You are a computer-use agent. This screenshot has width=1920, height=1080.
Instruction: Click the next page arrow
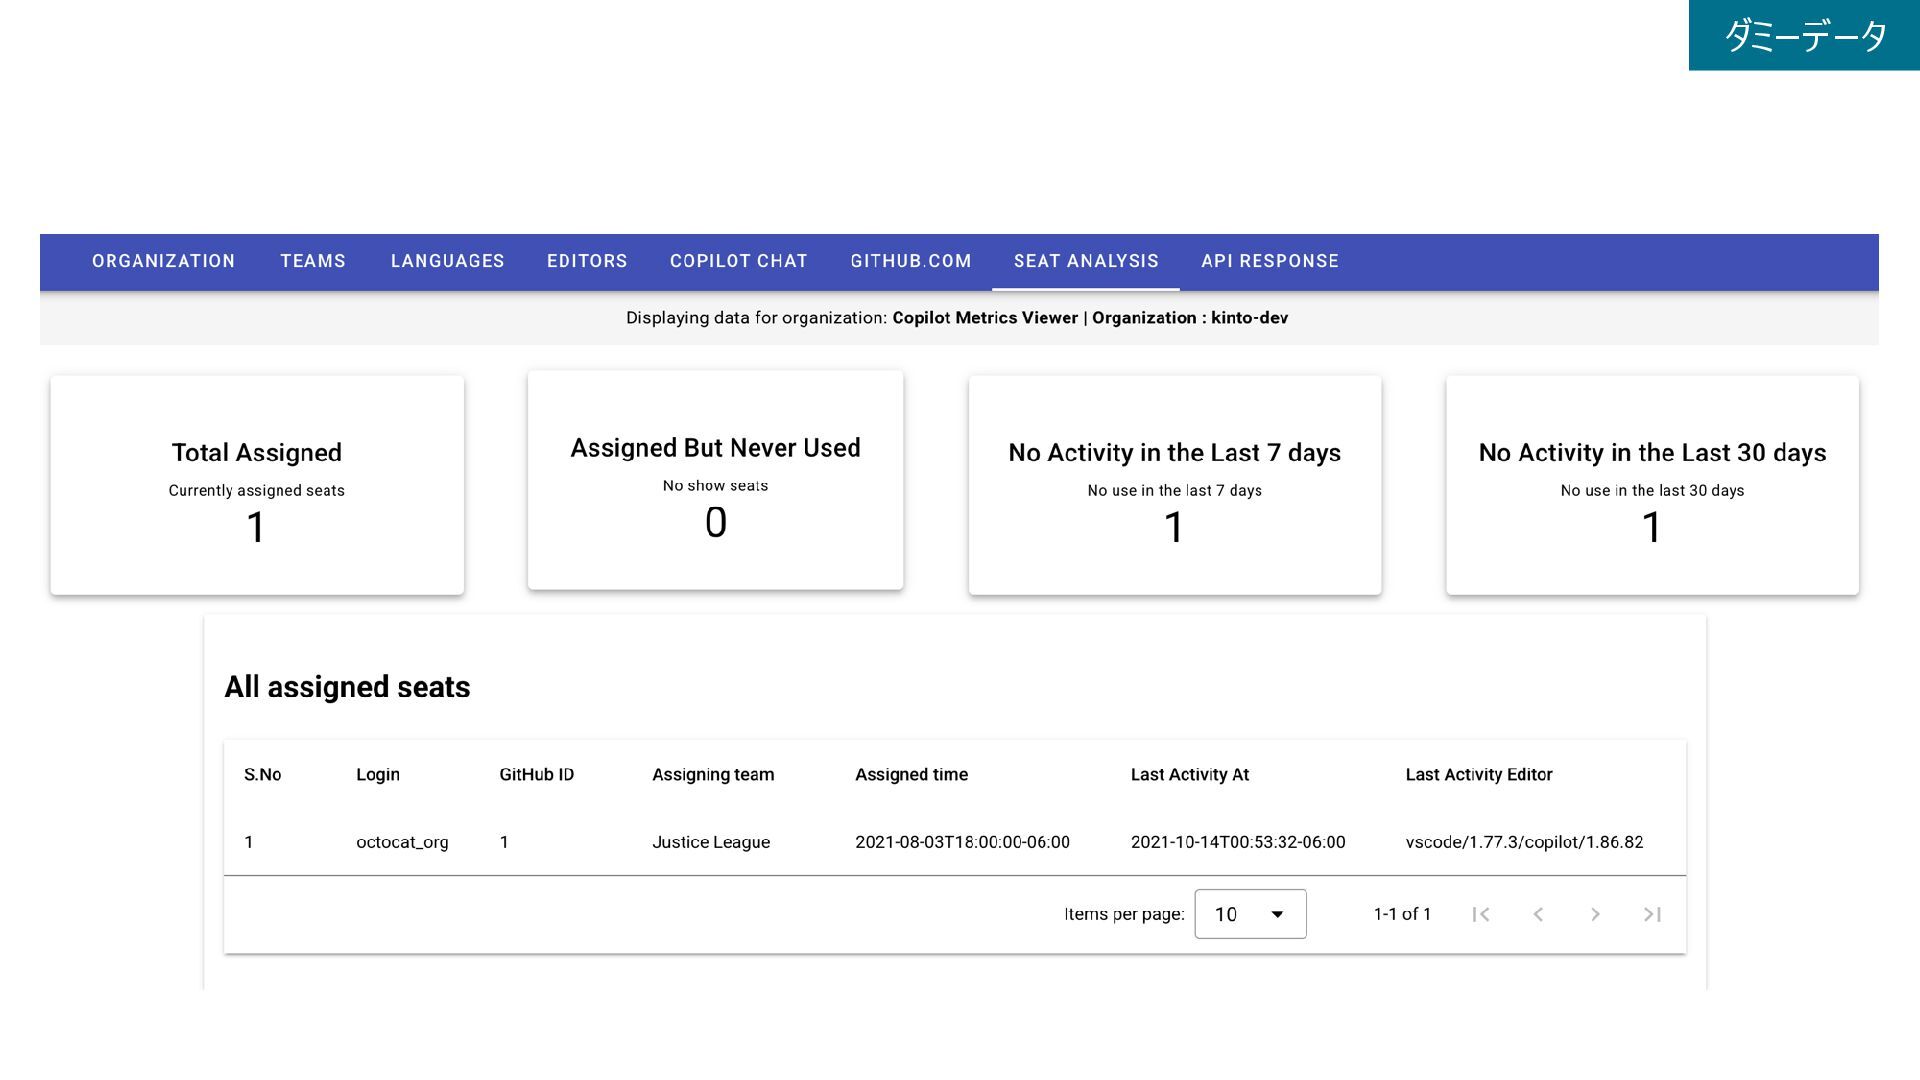point(1595,914)
